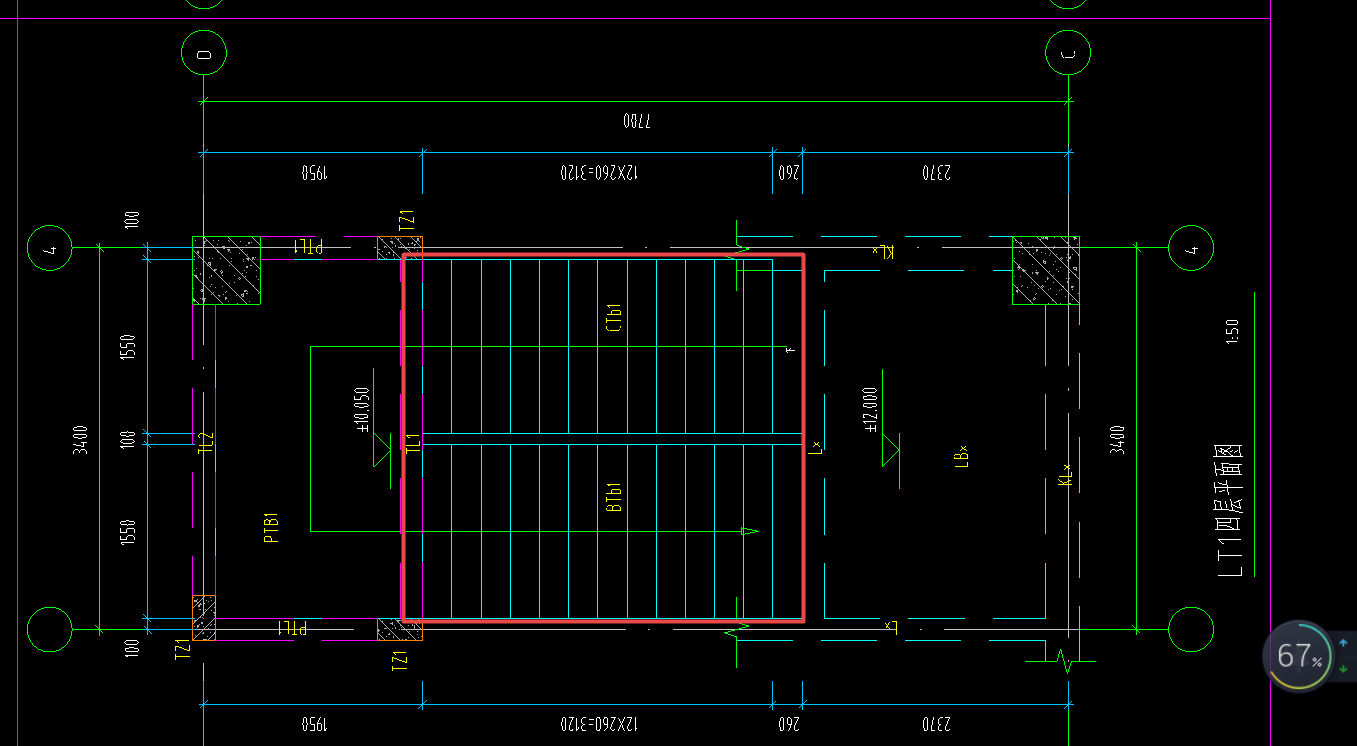The image size is (1357, 746).
Task: Select the bottom-row dimension text 260
Action: [788, 723]
